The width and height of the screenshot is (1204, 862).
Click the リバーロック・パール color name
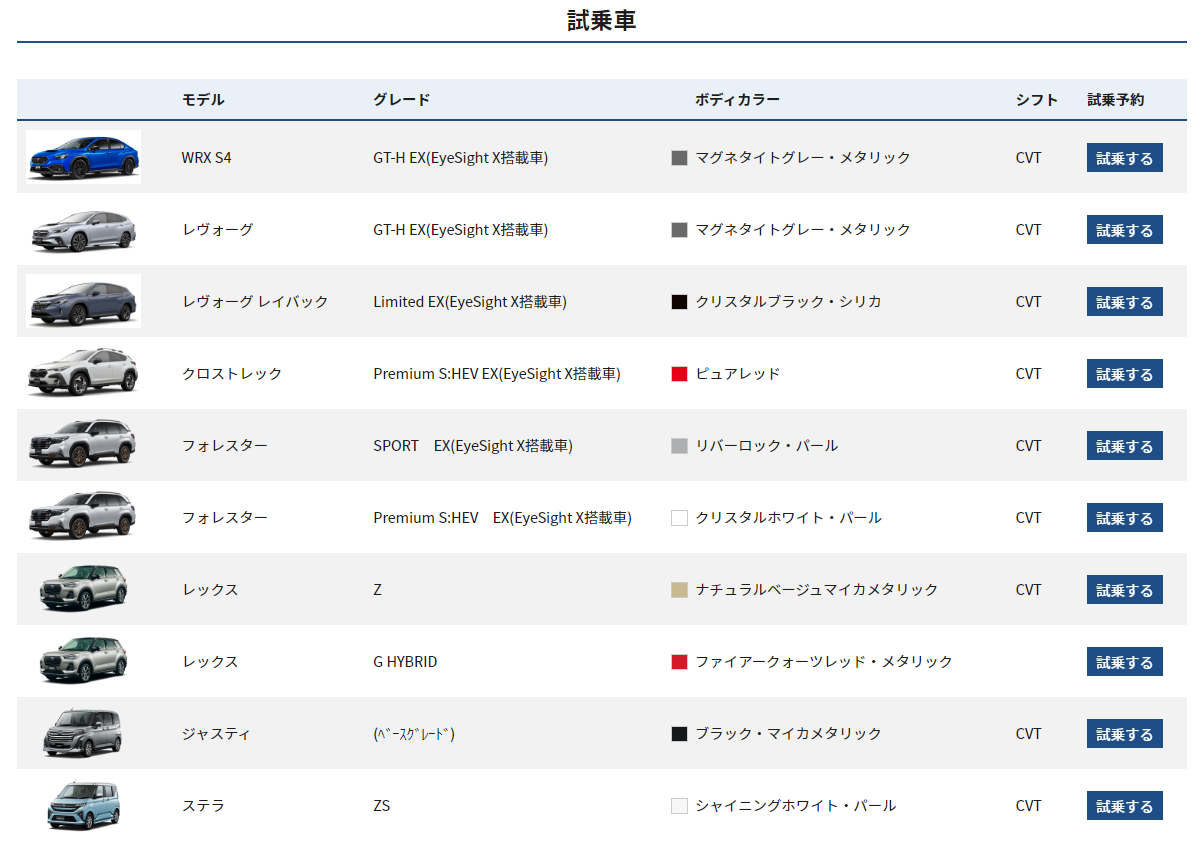tap(767, 446)
